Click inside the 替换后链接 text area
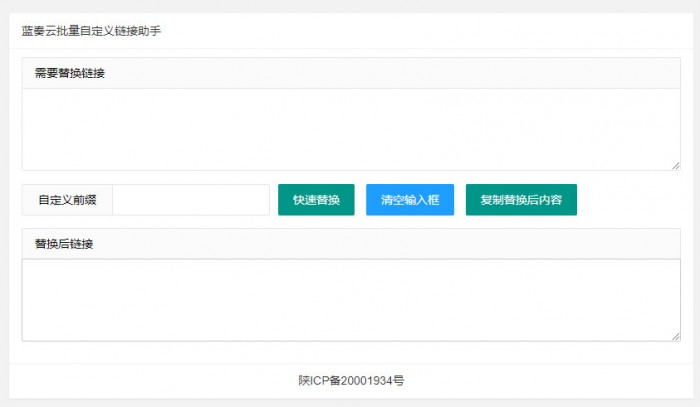The width and height of the screenshot is (700, 407). pos(350,300)
